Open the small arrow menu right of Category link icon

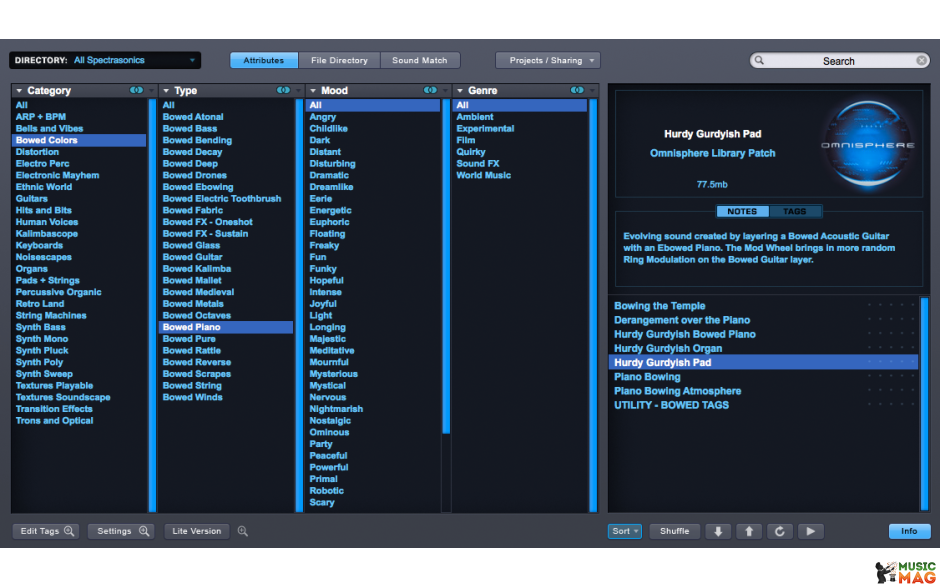(x=151, y=91)
